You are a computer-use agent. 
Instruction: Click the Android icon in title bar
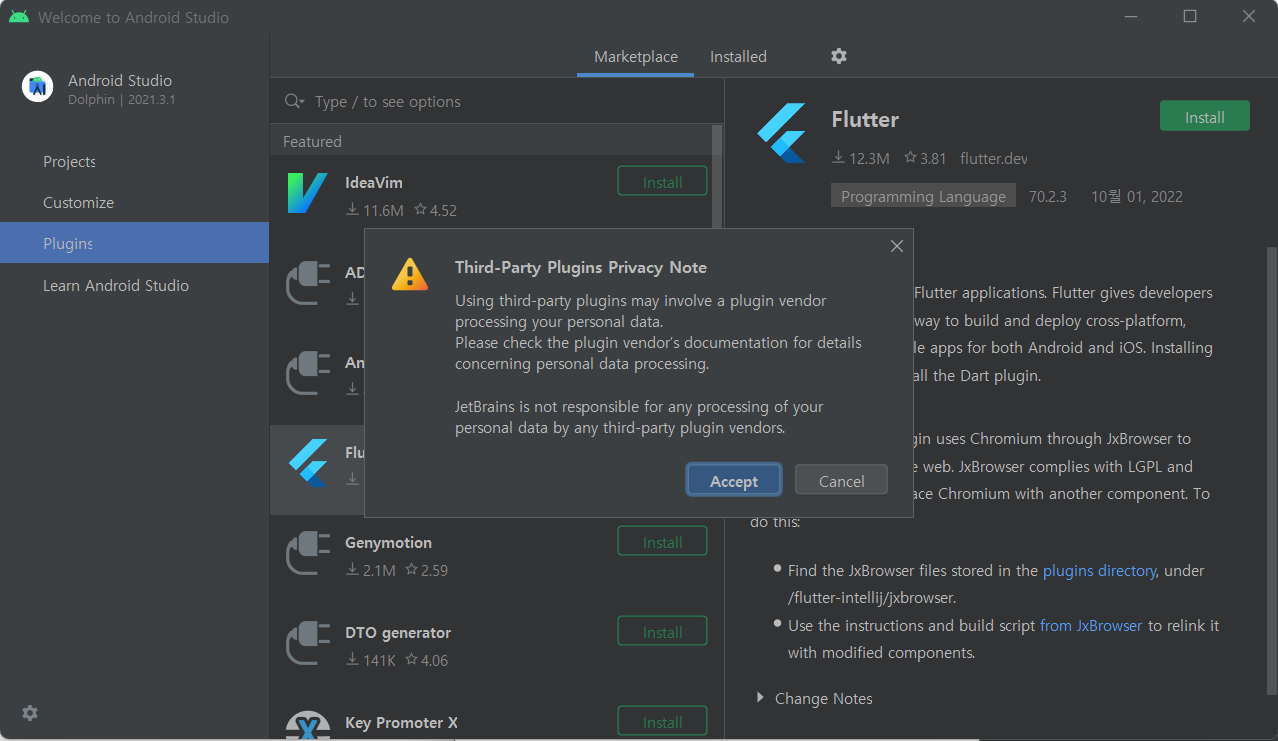(x=19, y=17)
